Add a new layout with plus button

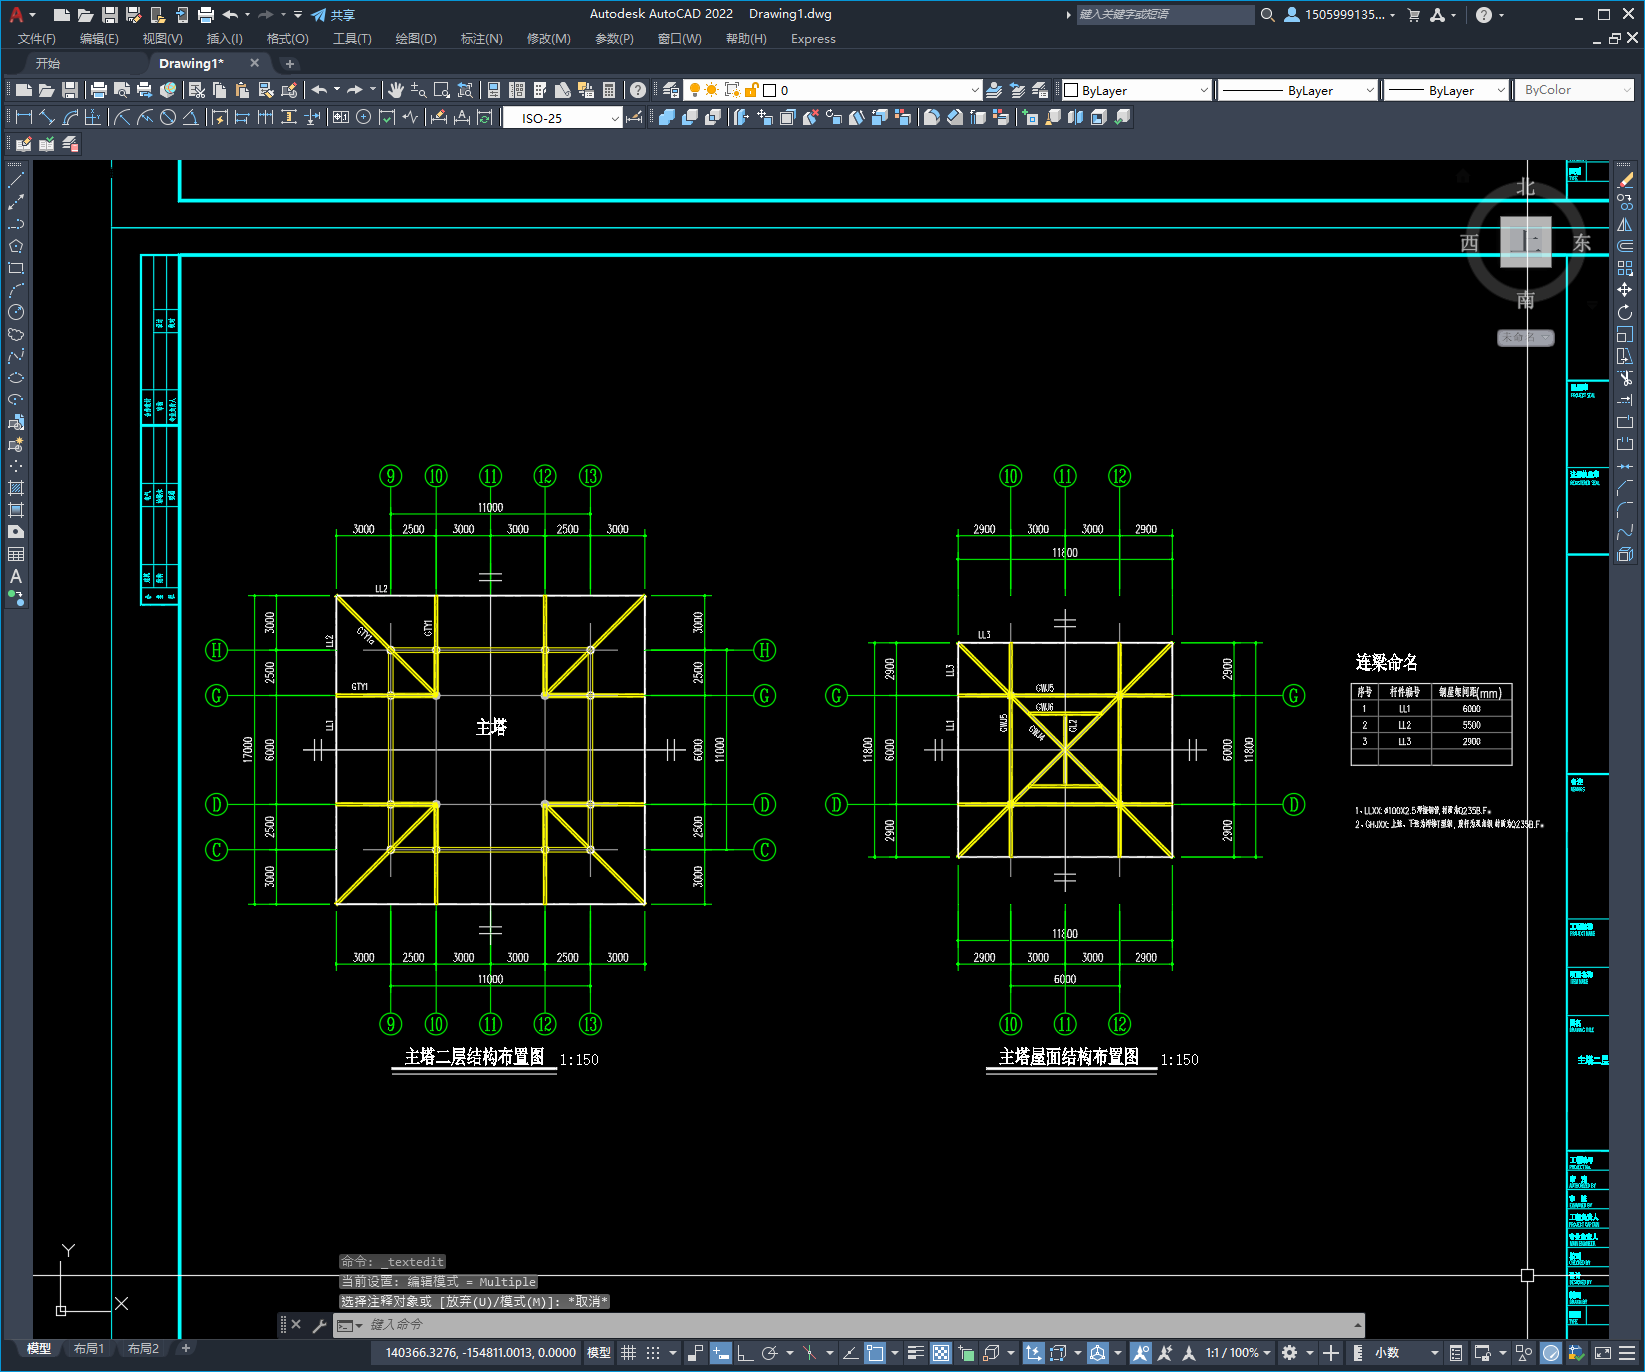click(x=185, y=1348)
